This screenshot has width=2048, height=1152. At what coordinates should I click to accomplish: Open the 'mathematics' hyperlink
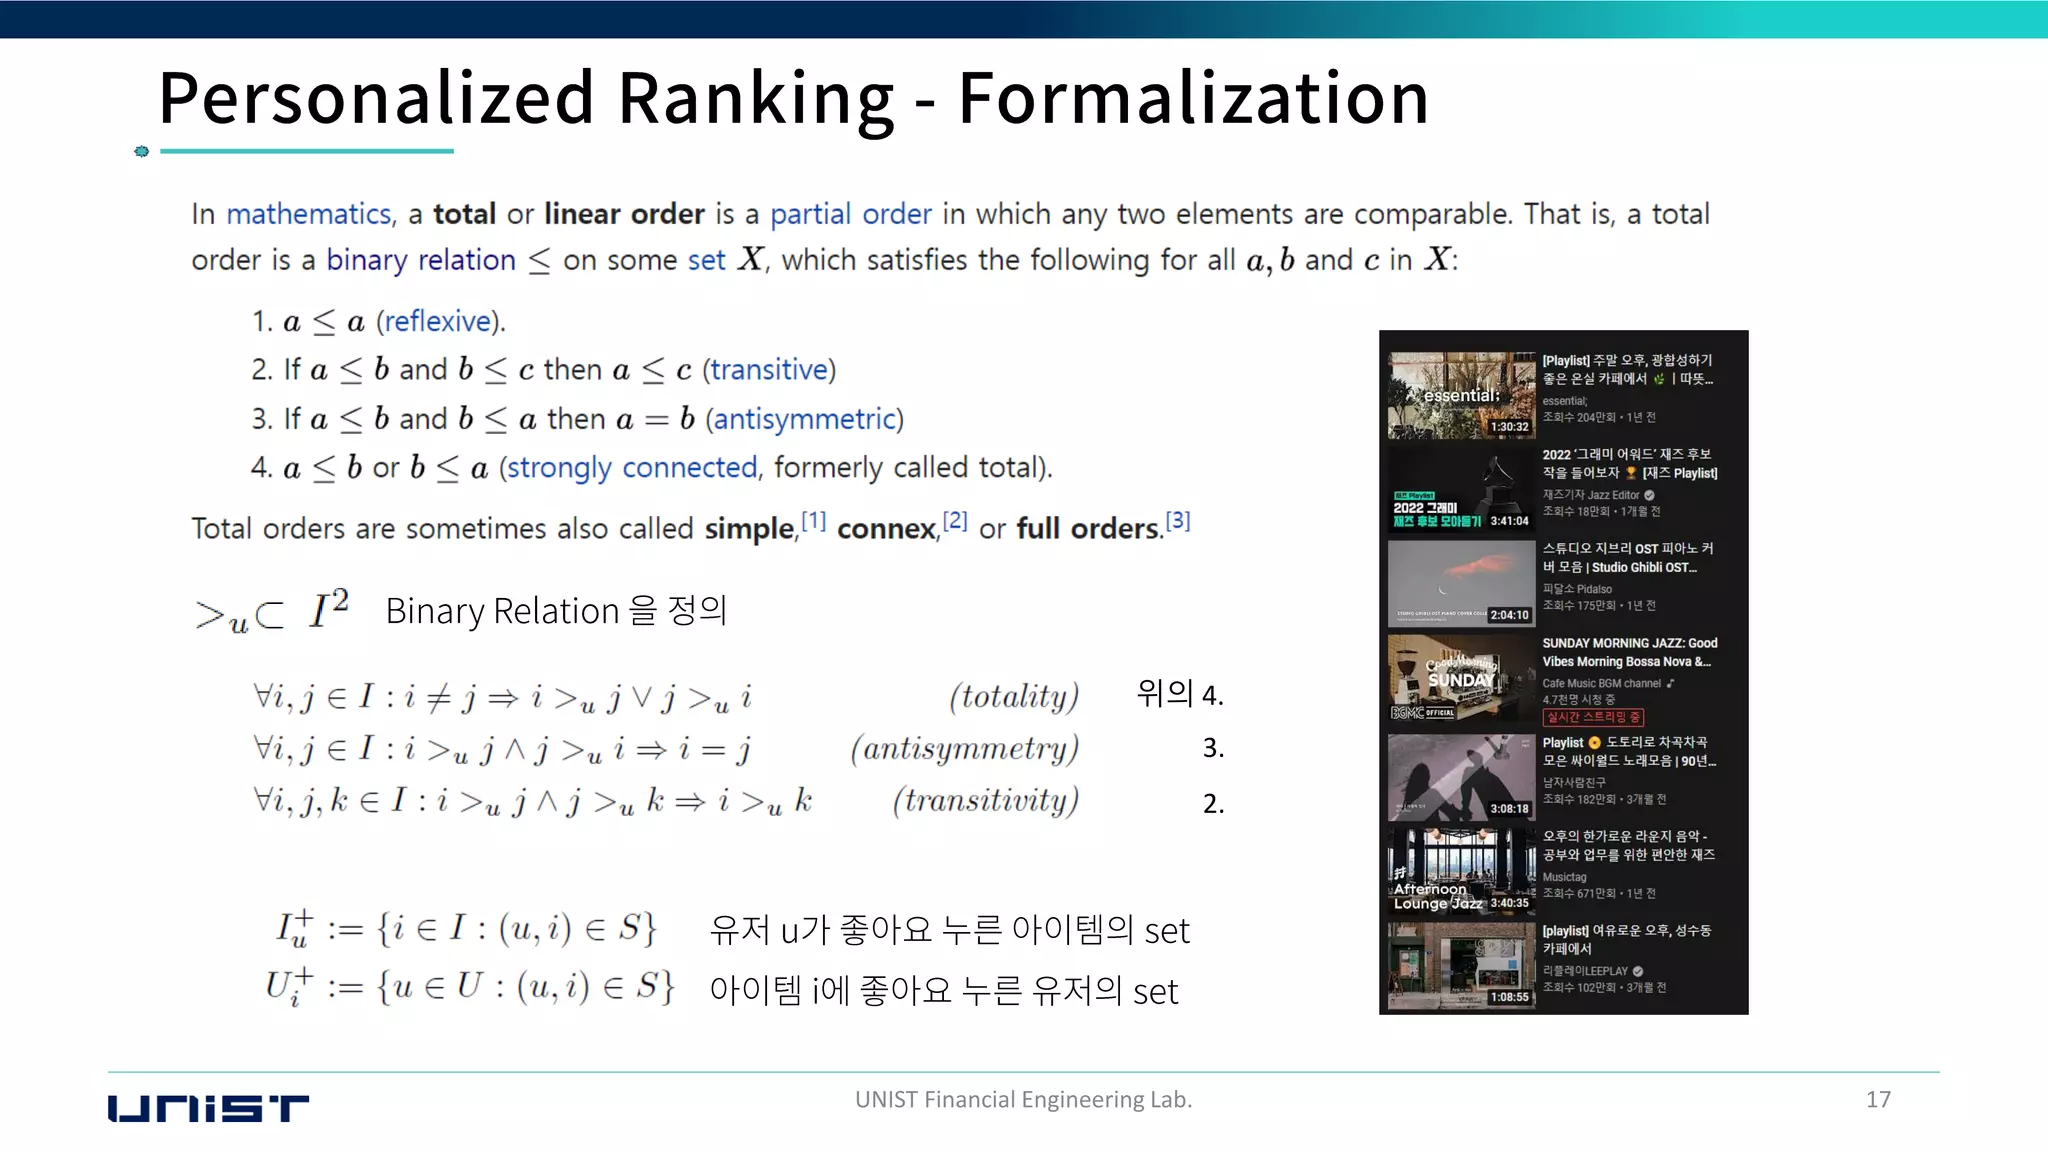tap(309, 214)
